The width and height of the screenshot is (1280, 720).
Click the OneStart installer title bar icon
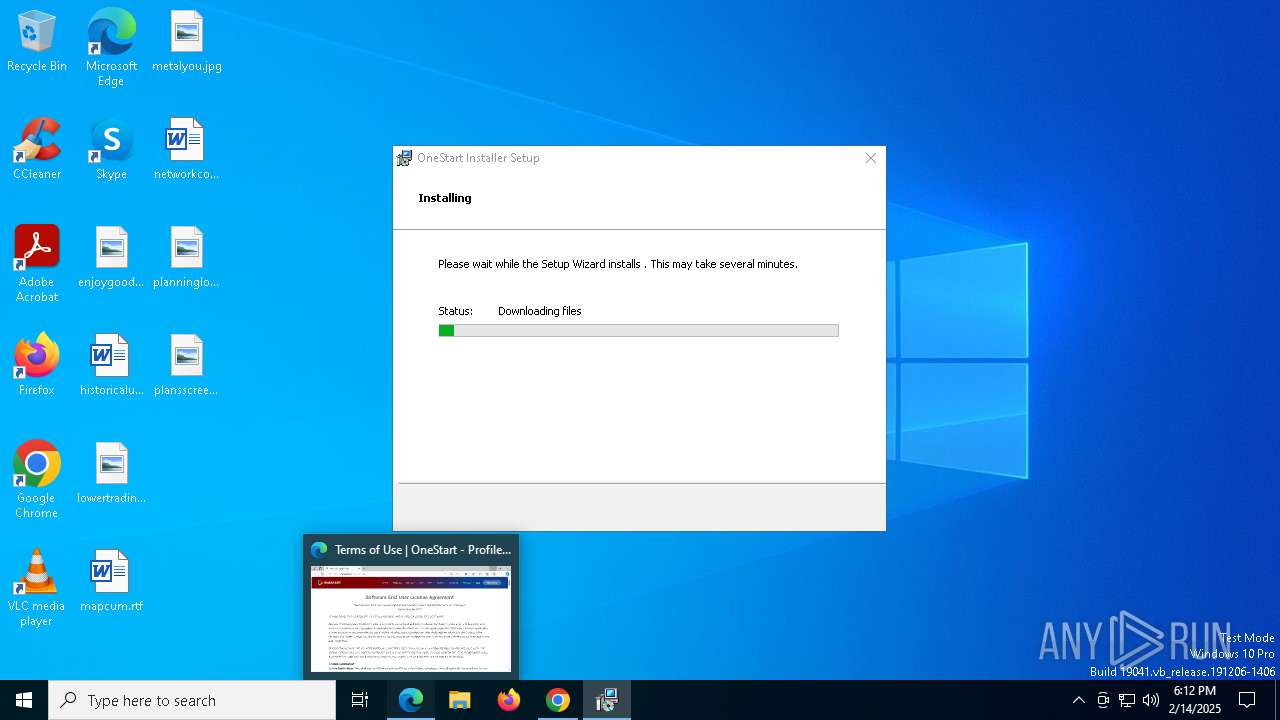(404, 158)
